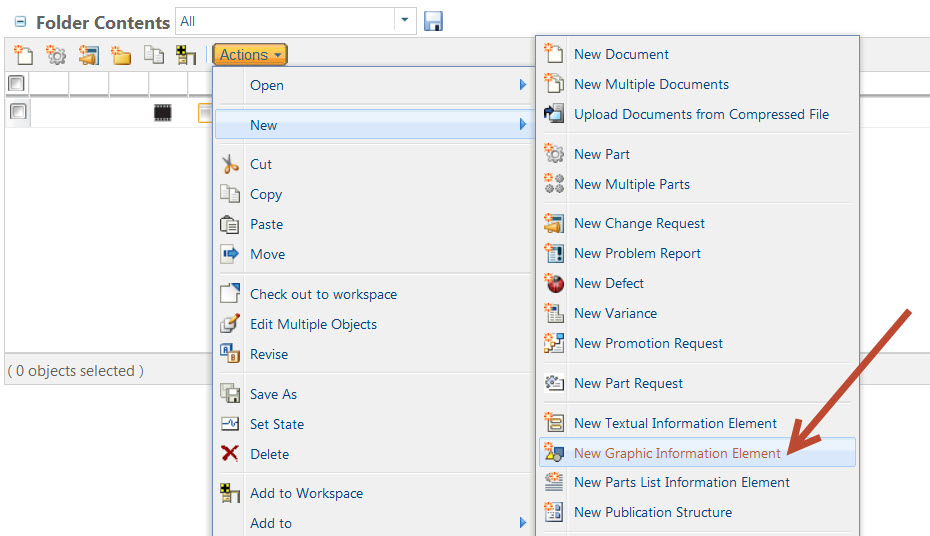Select Check out to workspace
This screenshot has height=536, width=930.
tap(323, 294)
